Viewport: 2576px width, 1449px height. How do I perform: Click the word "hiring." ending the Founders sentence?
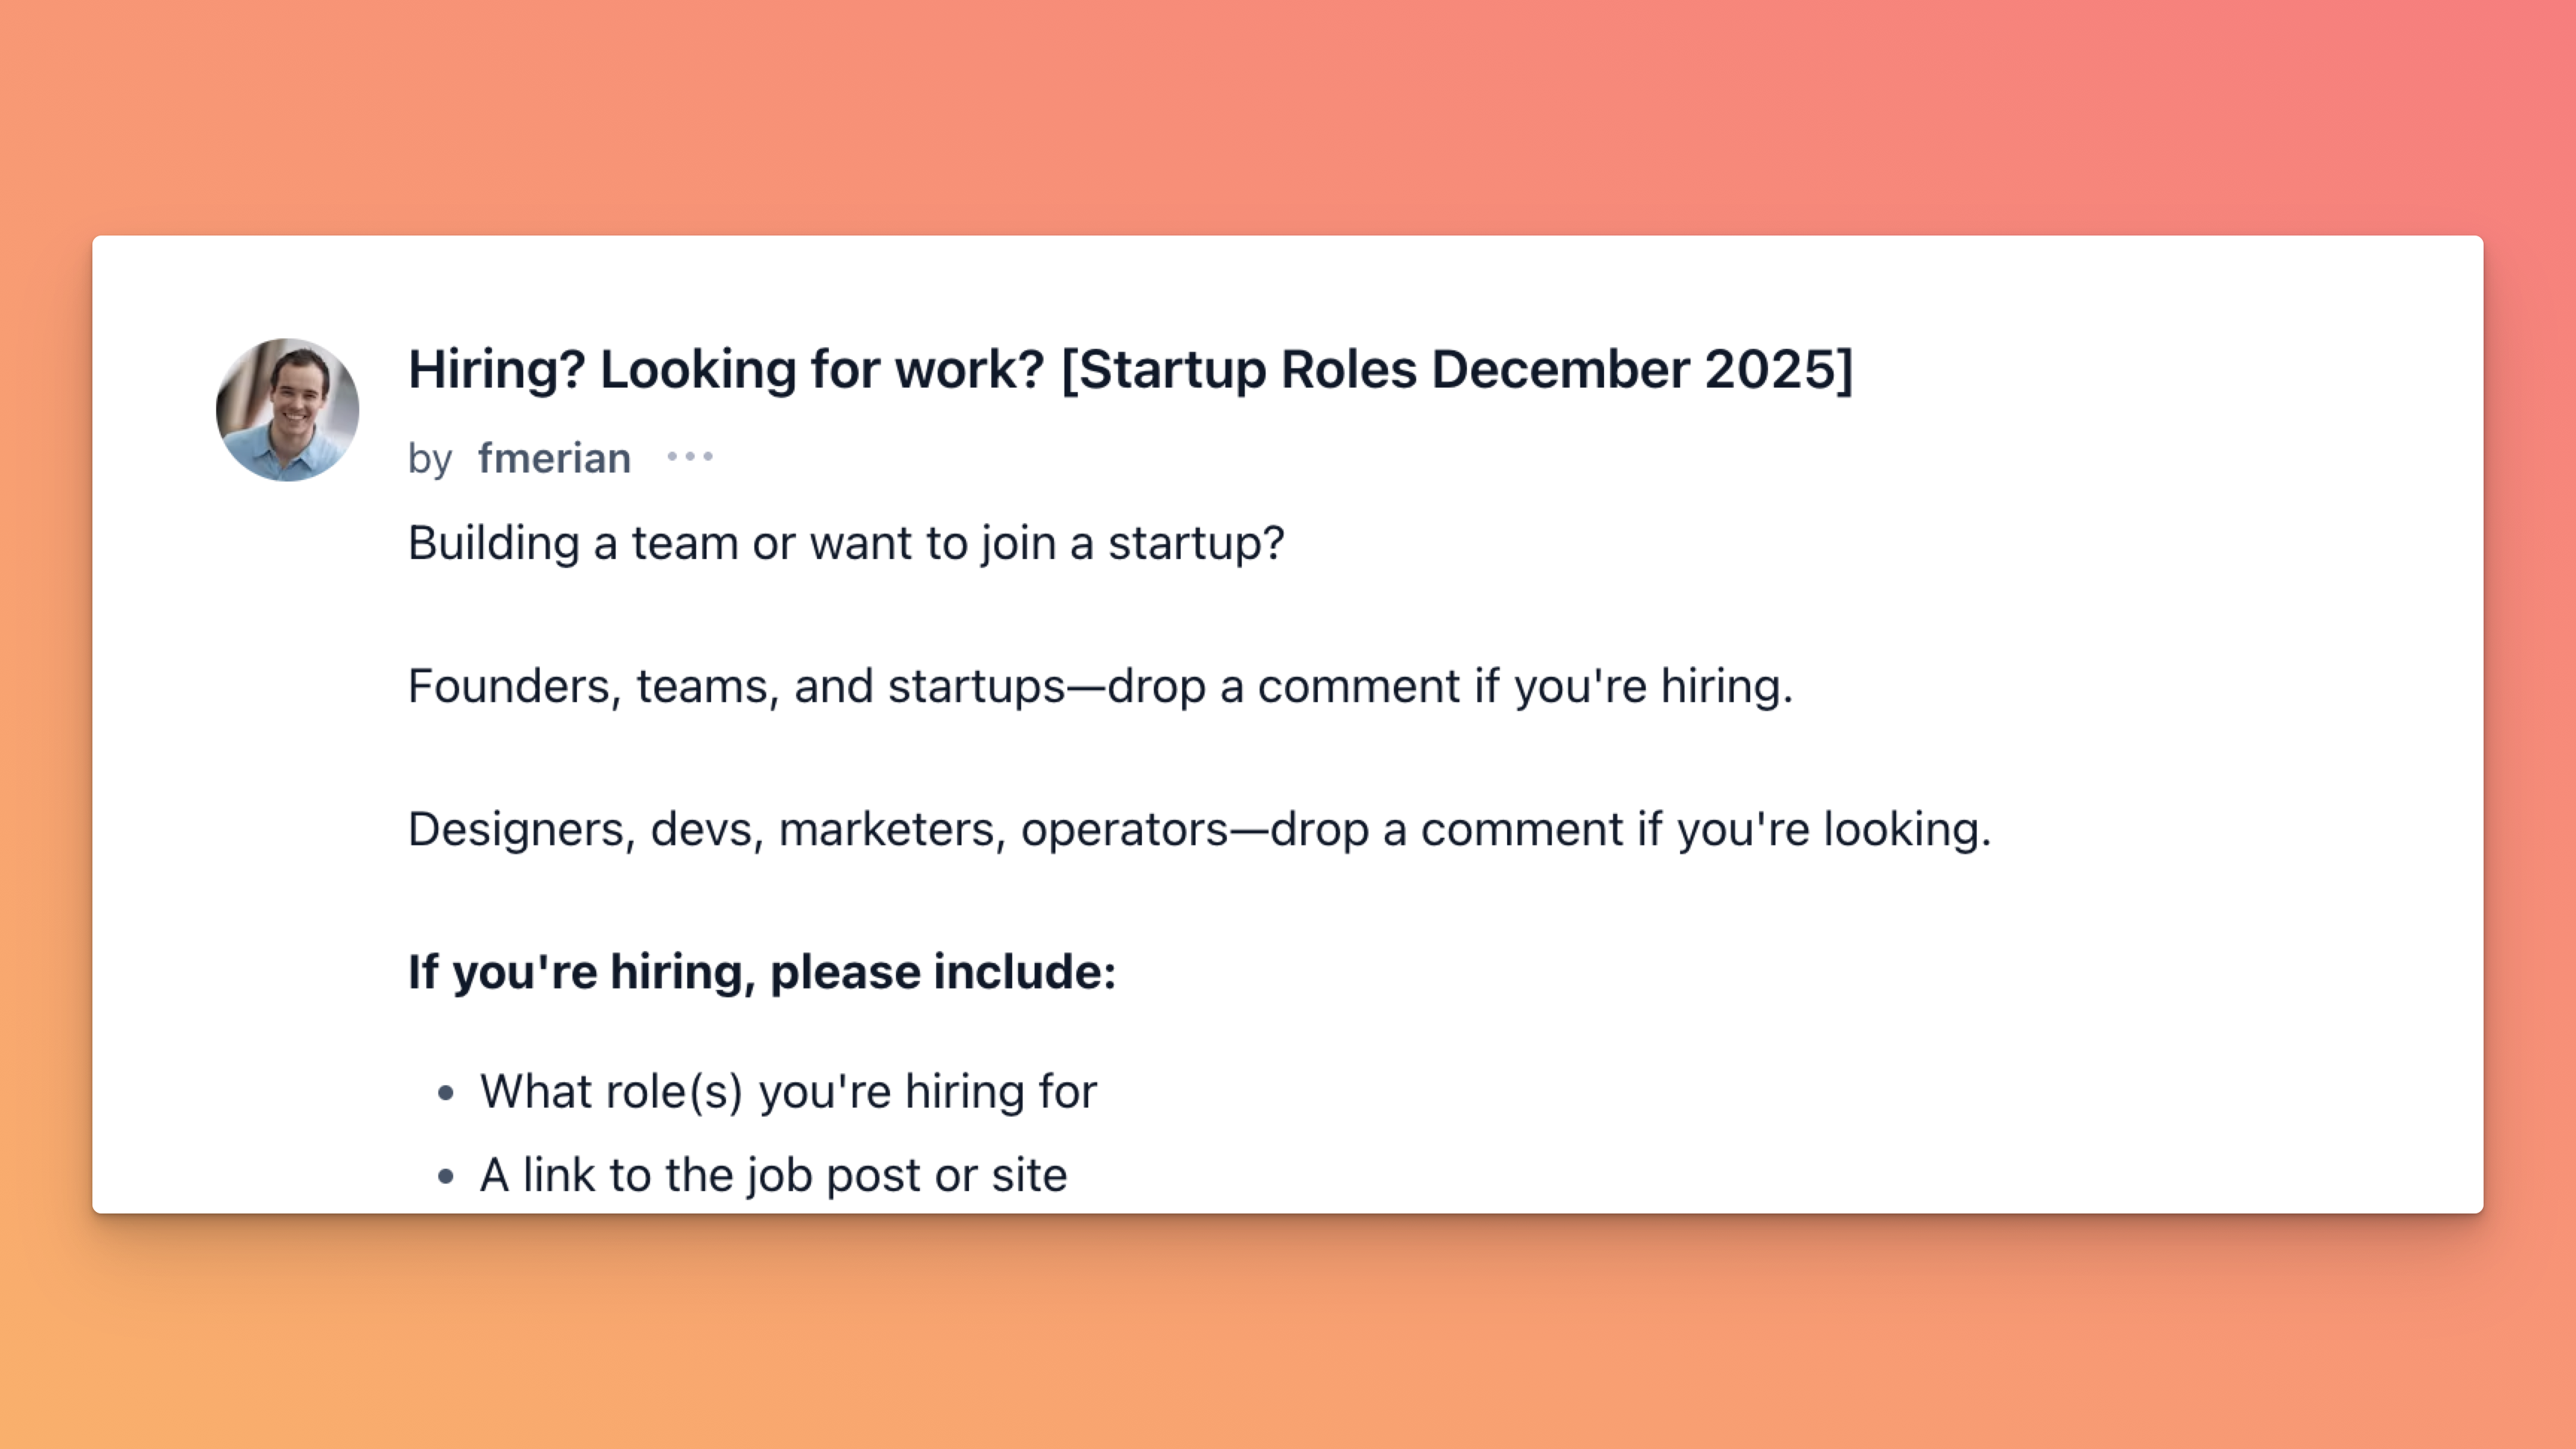pyautogui.click(x=1726, y=686)
